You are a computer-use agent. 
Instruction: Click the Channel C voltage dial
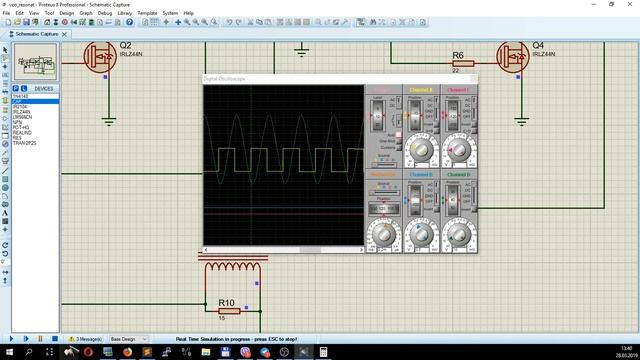(459, 150)
